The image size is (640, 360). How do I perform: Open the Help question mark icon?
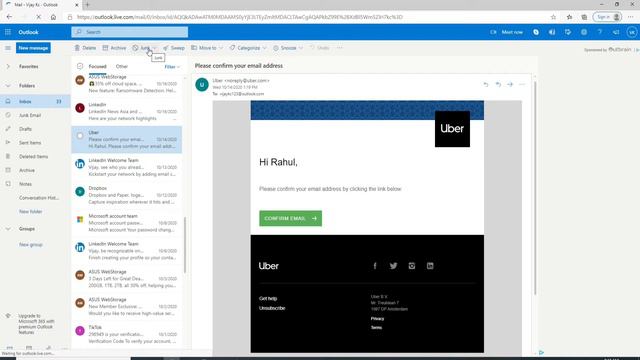click(x=600, y=32)
